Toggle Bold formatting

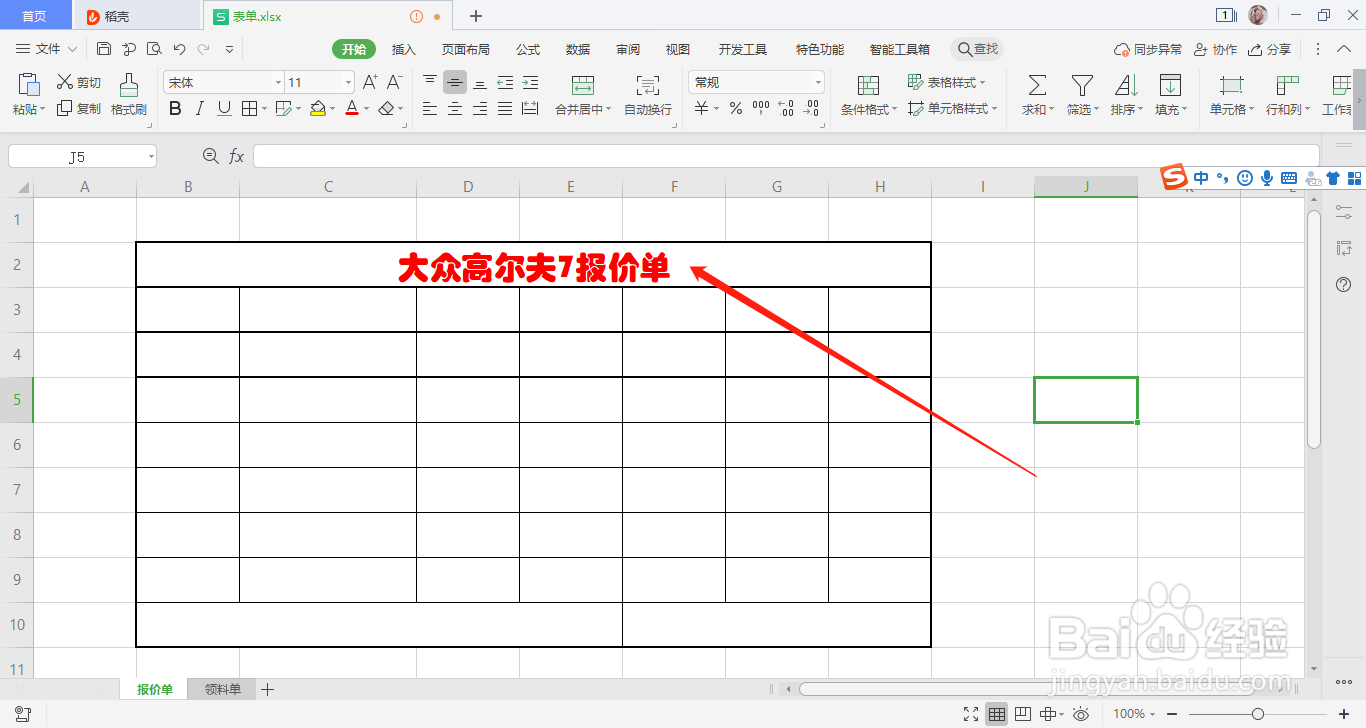tap(175, 108)
